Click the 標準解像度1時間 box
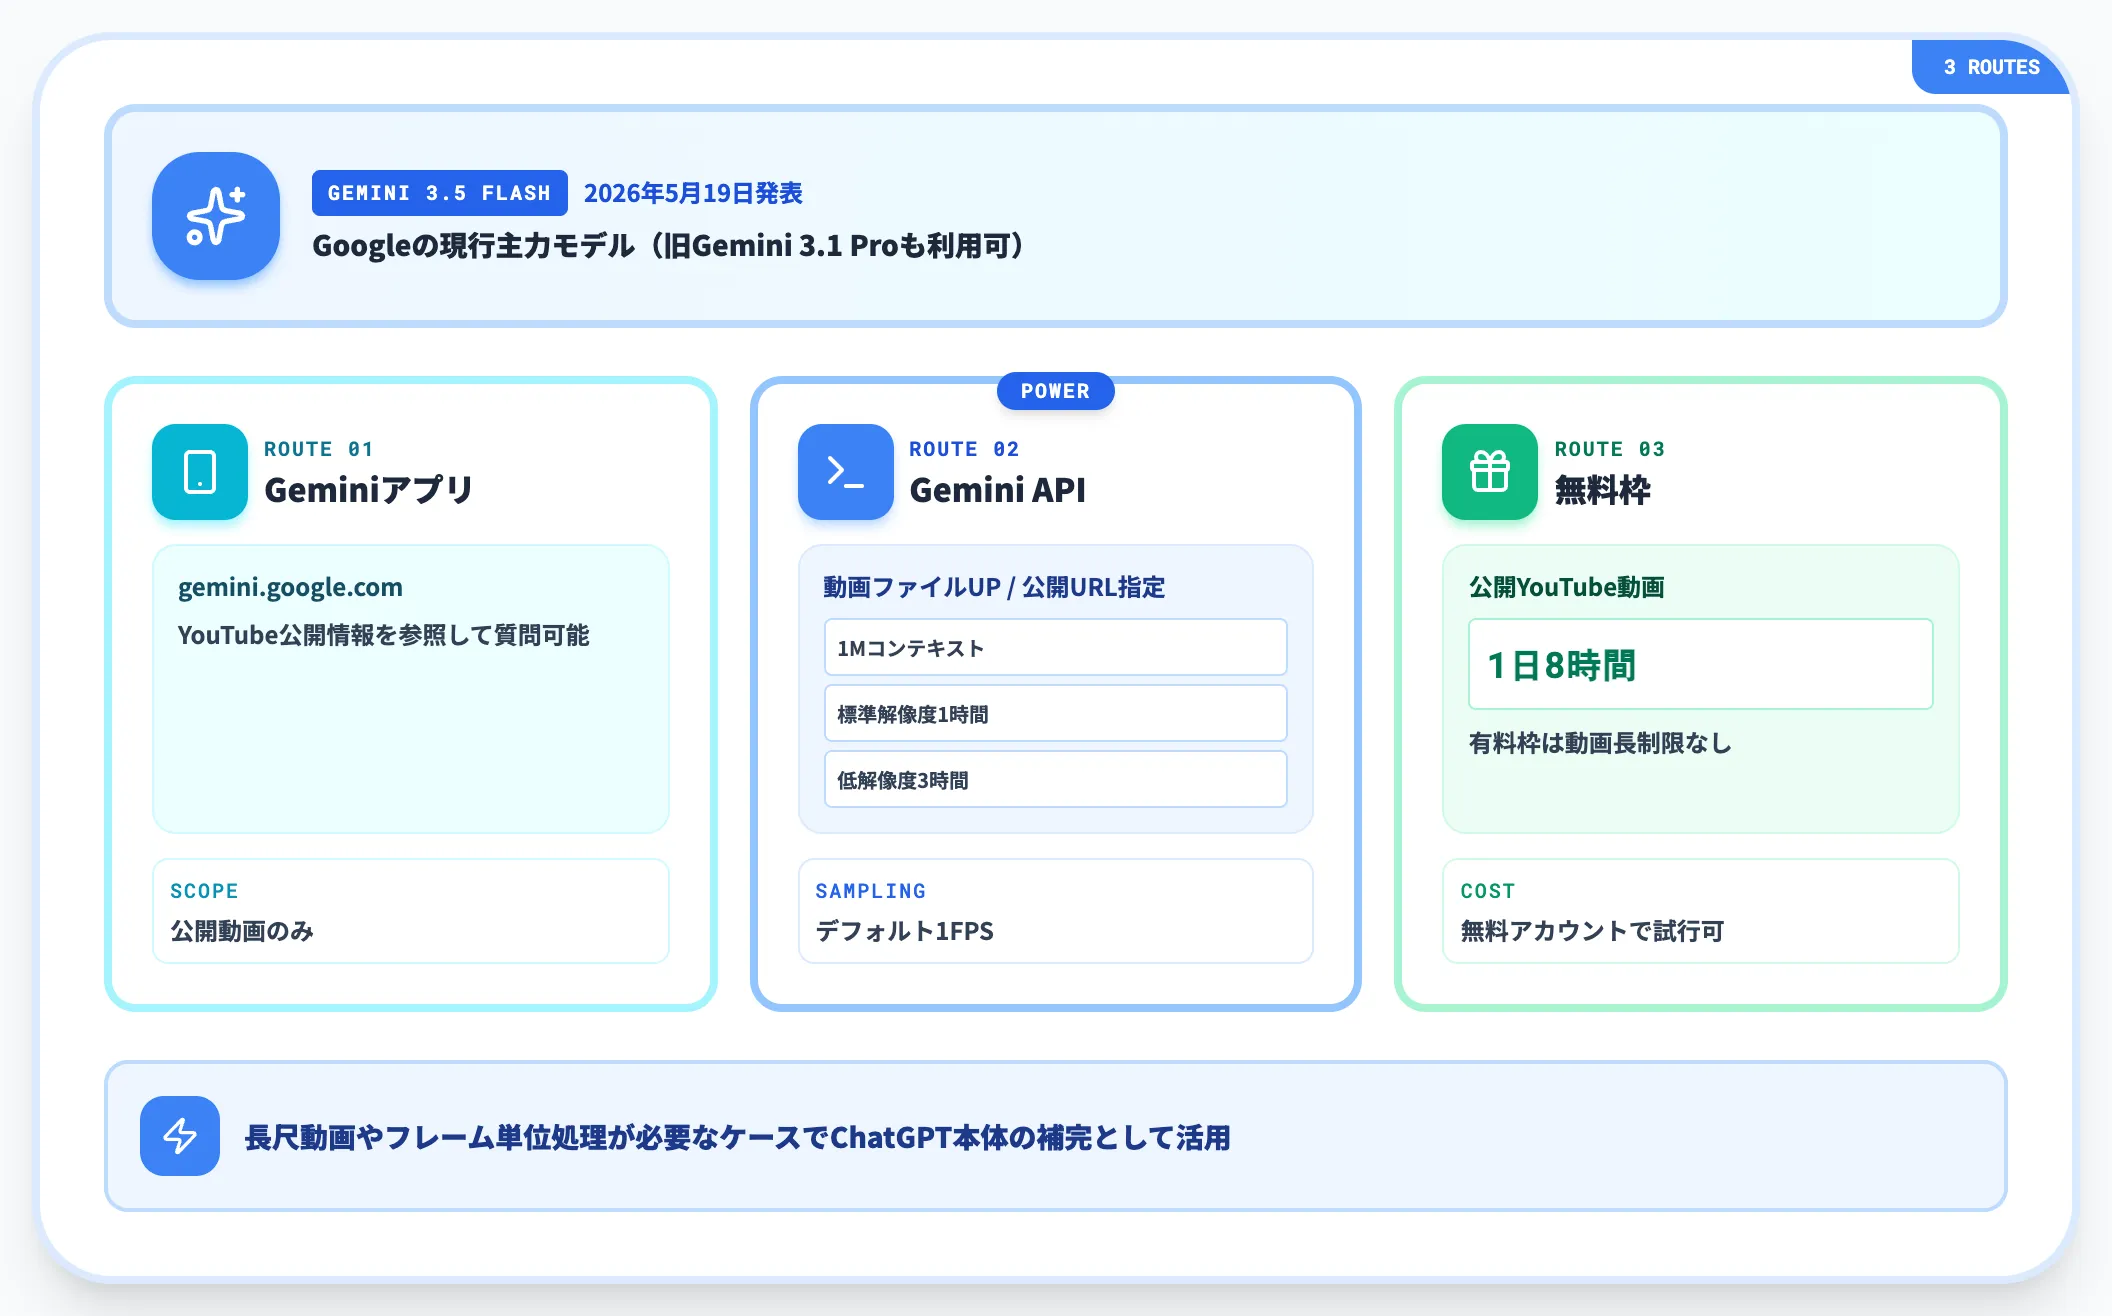This screenshot has width=2112, height=1316. tap(1055, 713)
